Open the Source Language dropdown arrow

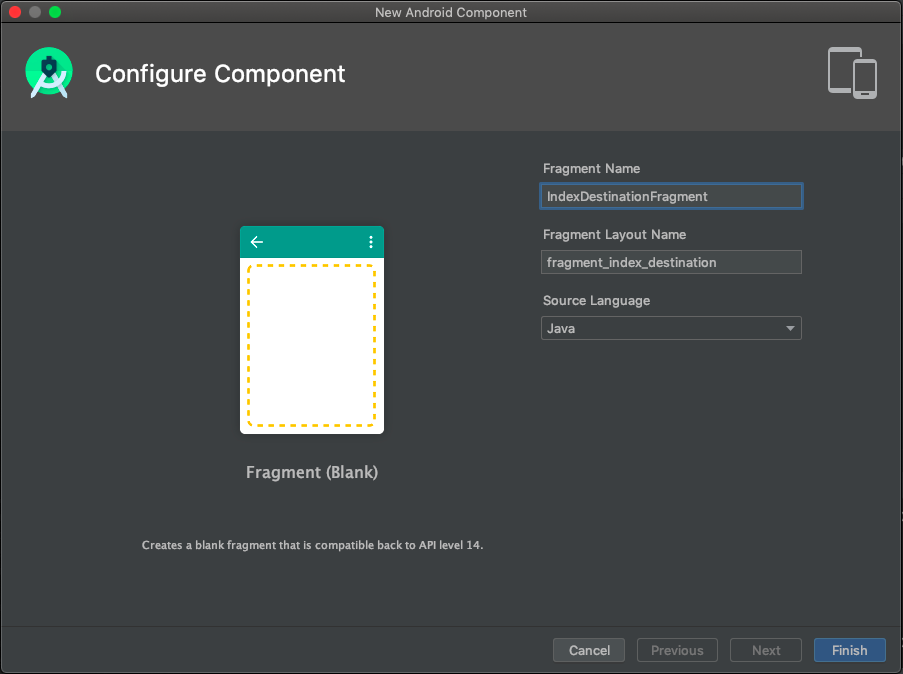pyautogui.click(x=790, y=328)
